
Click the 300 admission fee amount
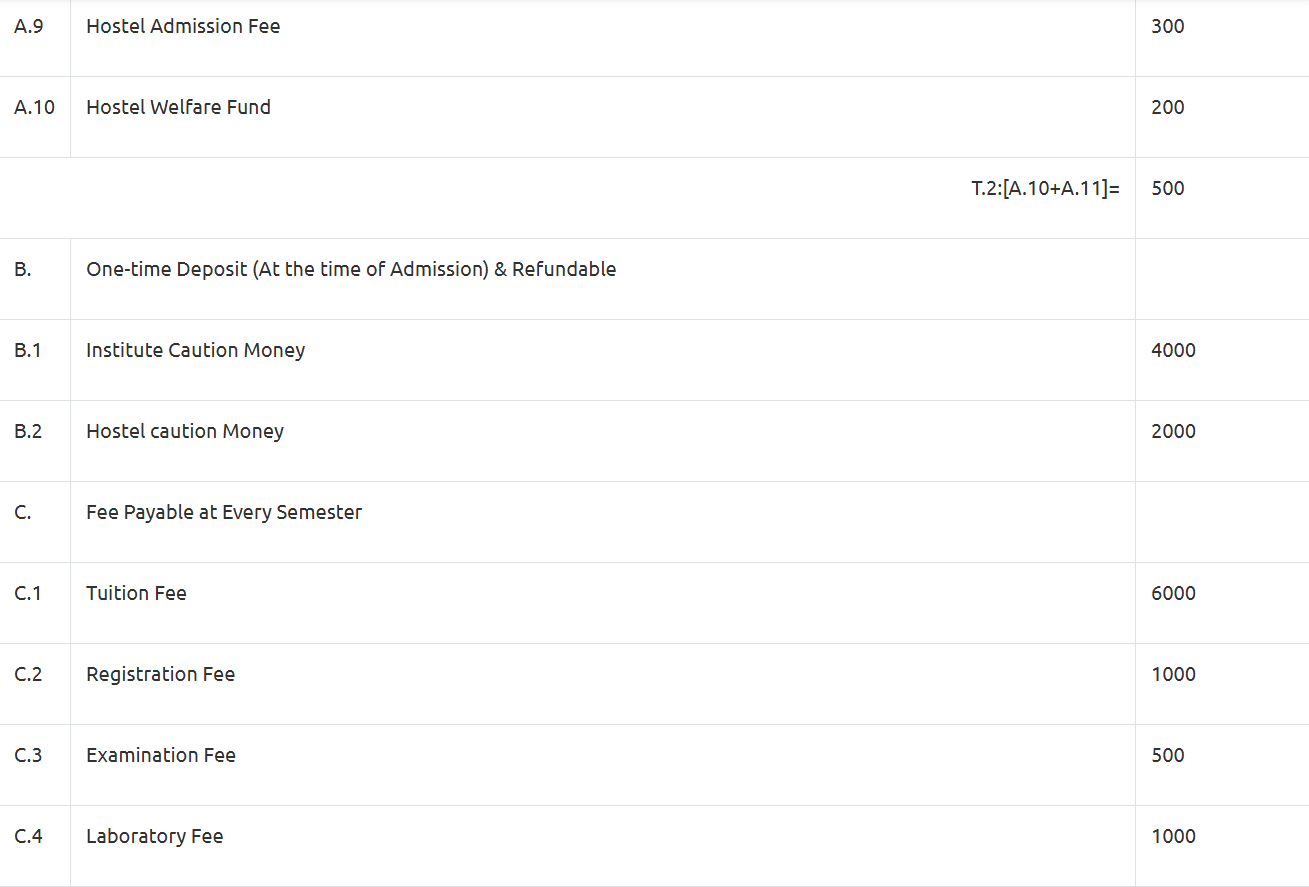(x=1167, y=27)
